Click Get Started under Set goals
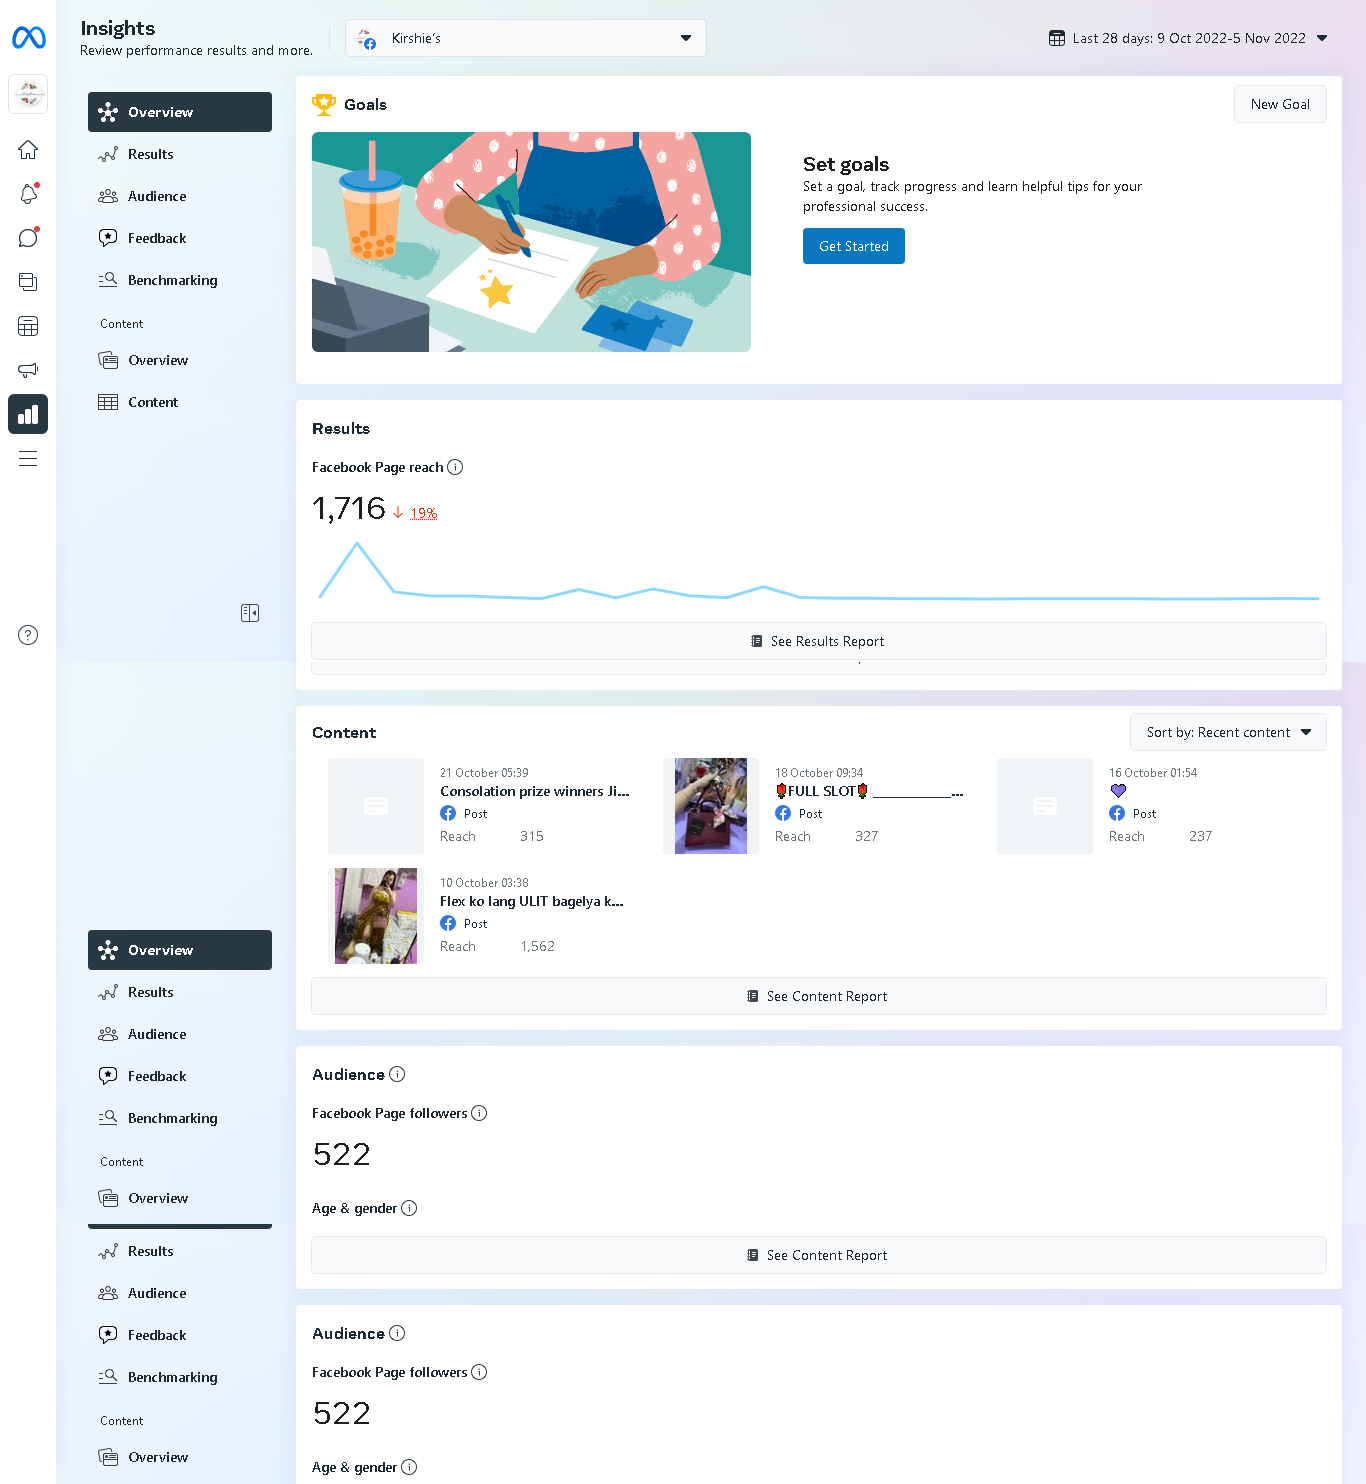 tap(854, 246)
